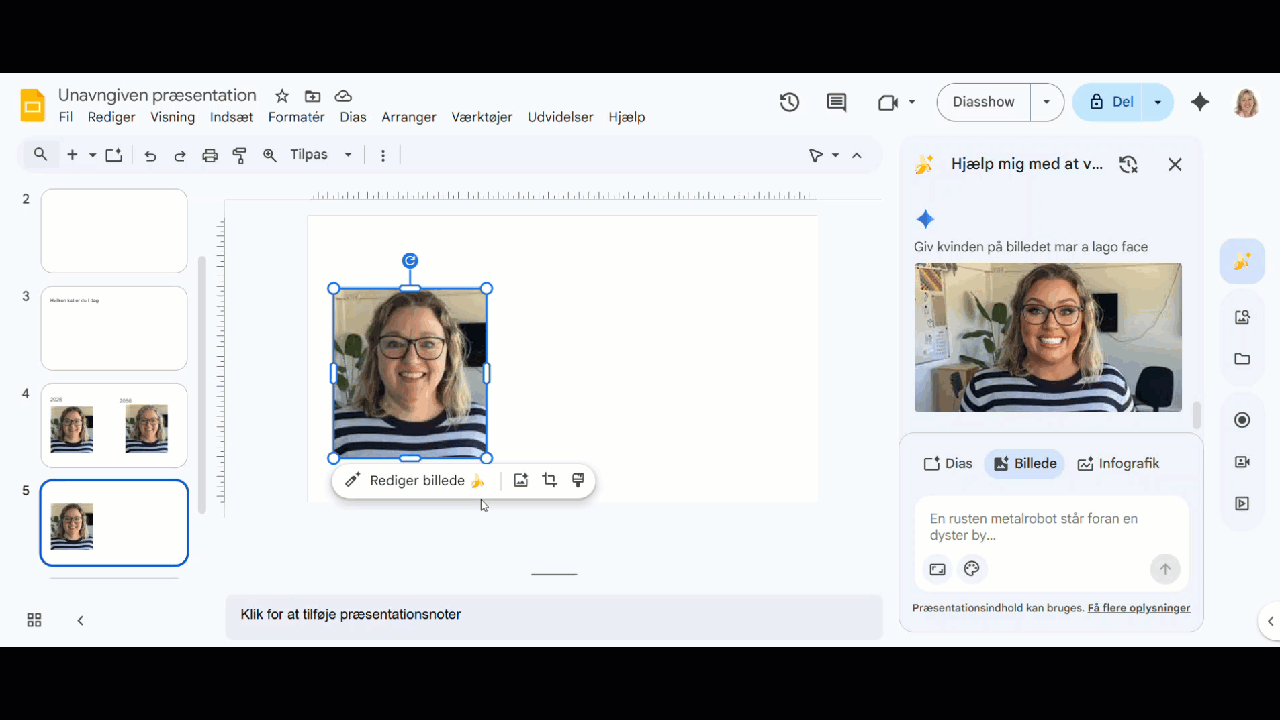Open grid view of slides
The image size is (1280, 720).
point(34,620)
